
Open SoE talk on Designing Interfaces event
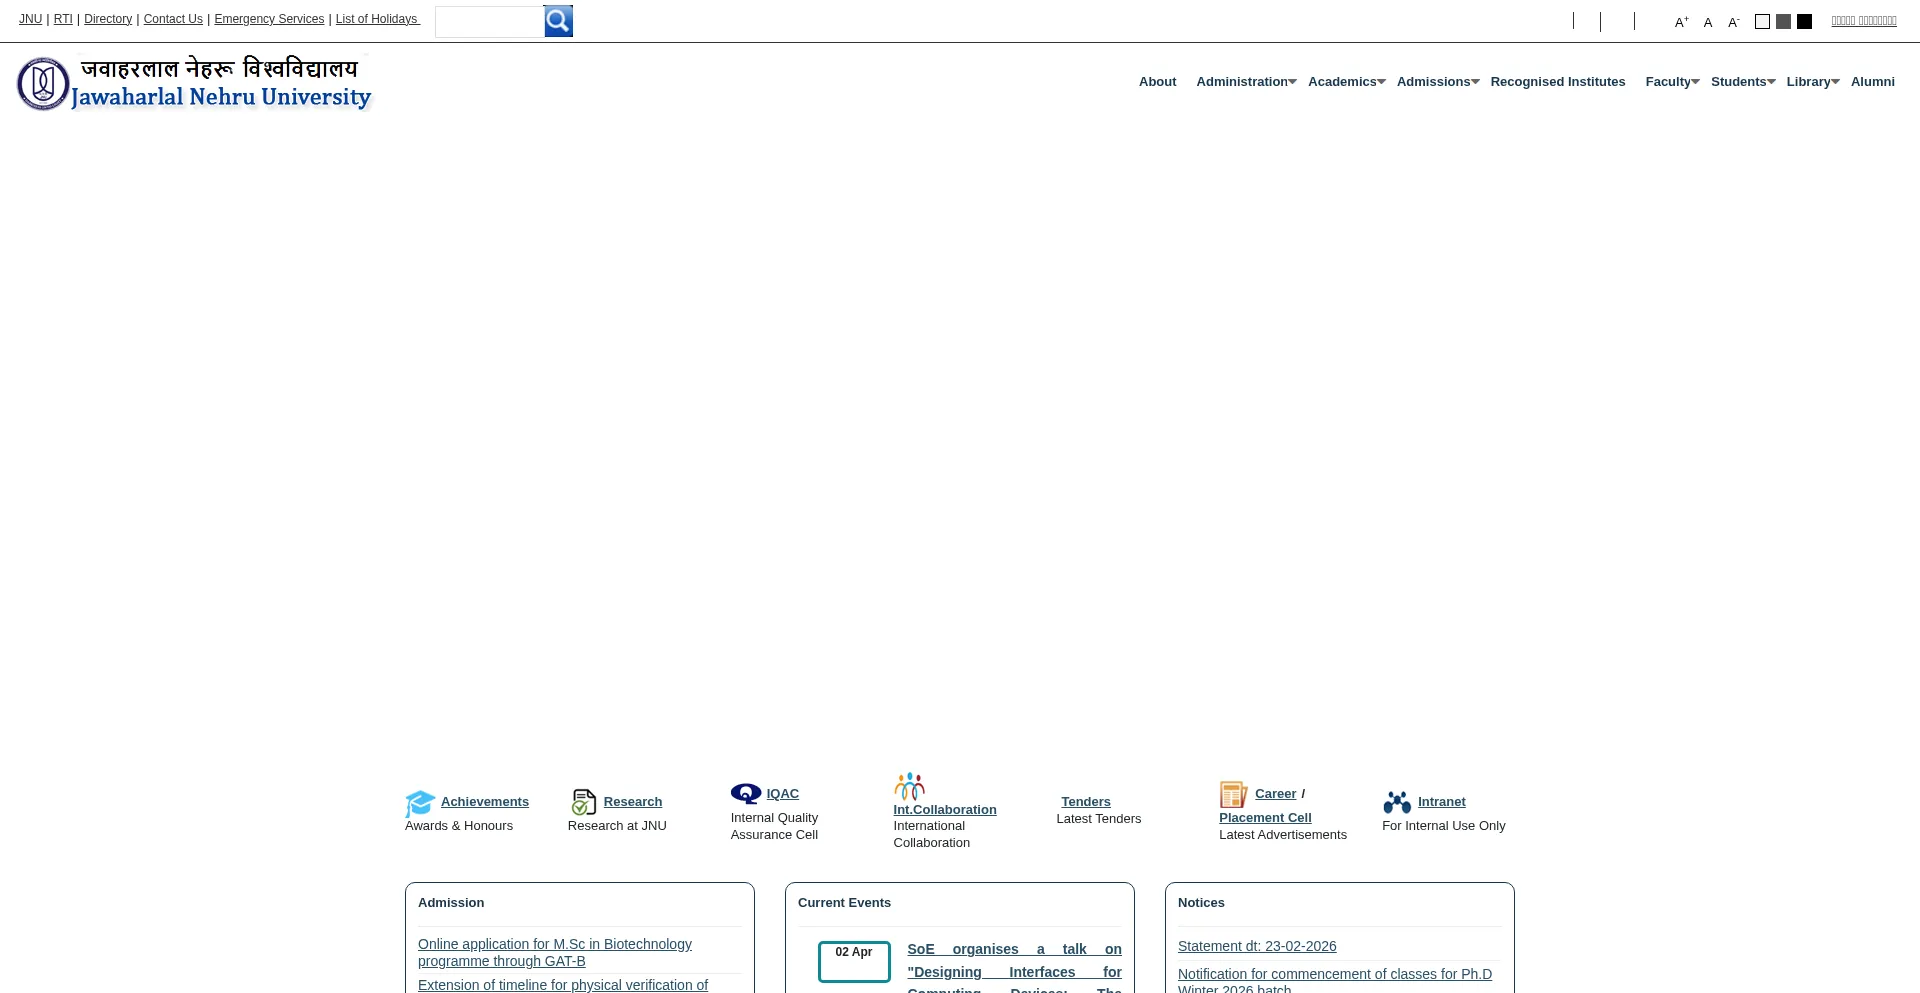tap(1014, 970)
